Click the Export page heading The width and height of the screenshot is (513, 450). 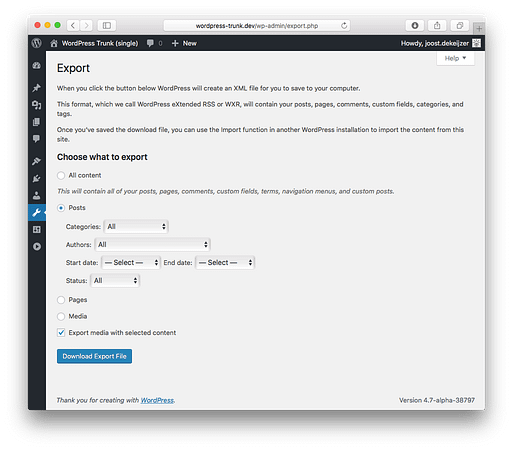73,68
